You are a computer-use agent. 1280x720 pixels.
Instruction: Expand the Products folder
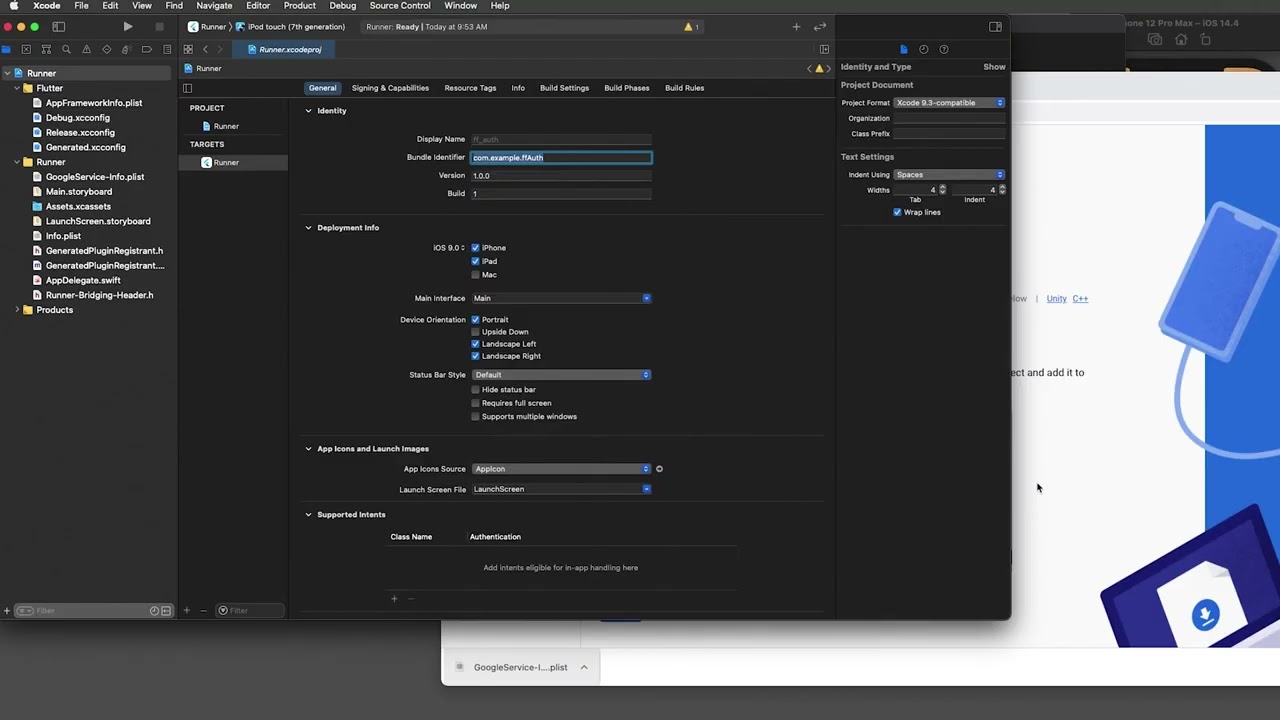click(17, 310)
